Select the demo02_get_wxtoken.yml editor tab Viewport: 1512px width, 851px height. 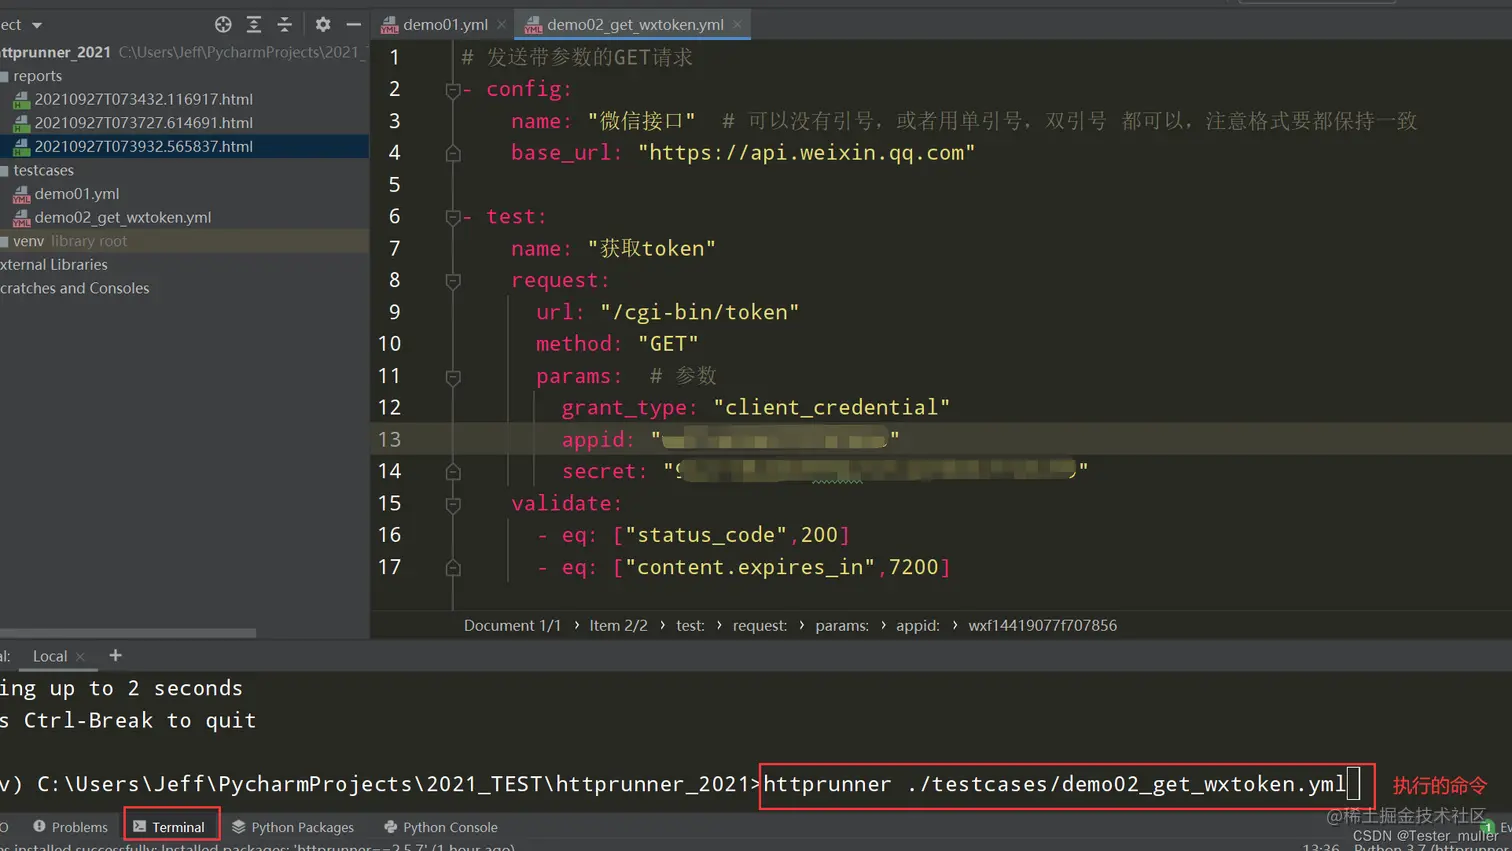point(635,24)
